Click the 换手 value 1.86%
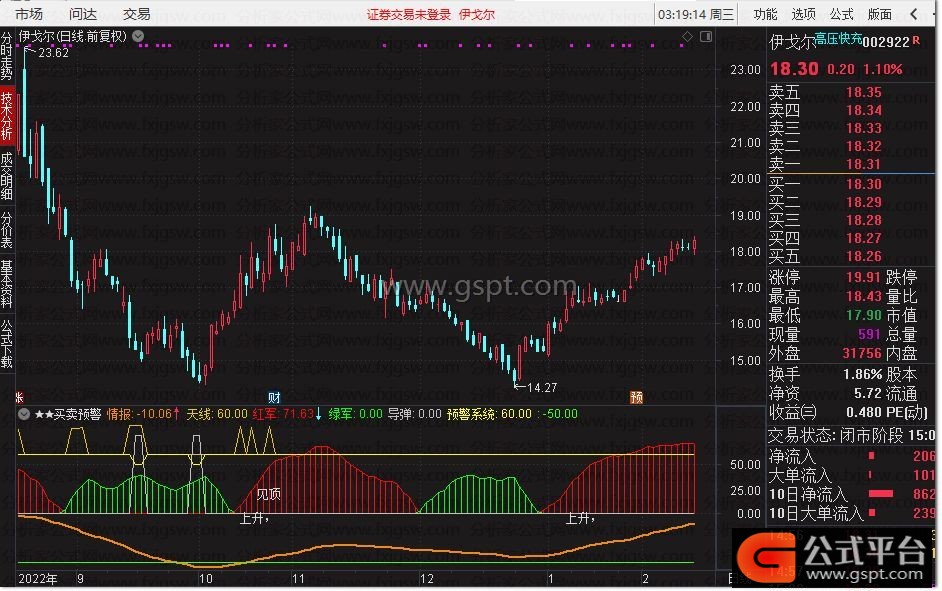The width and height of the screenshot is (942, 591). click(862, 374)
